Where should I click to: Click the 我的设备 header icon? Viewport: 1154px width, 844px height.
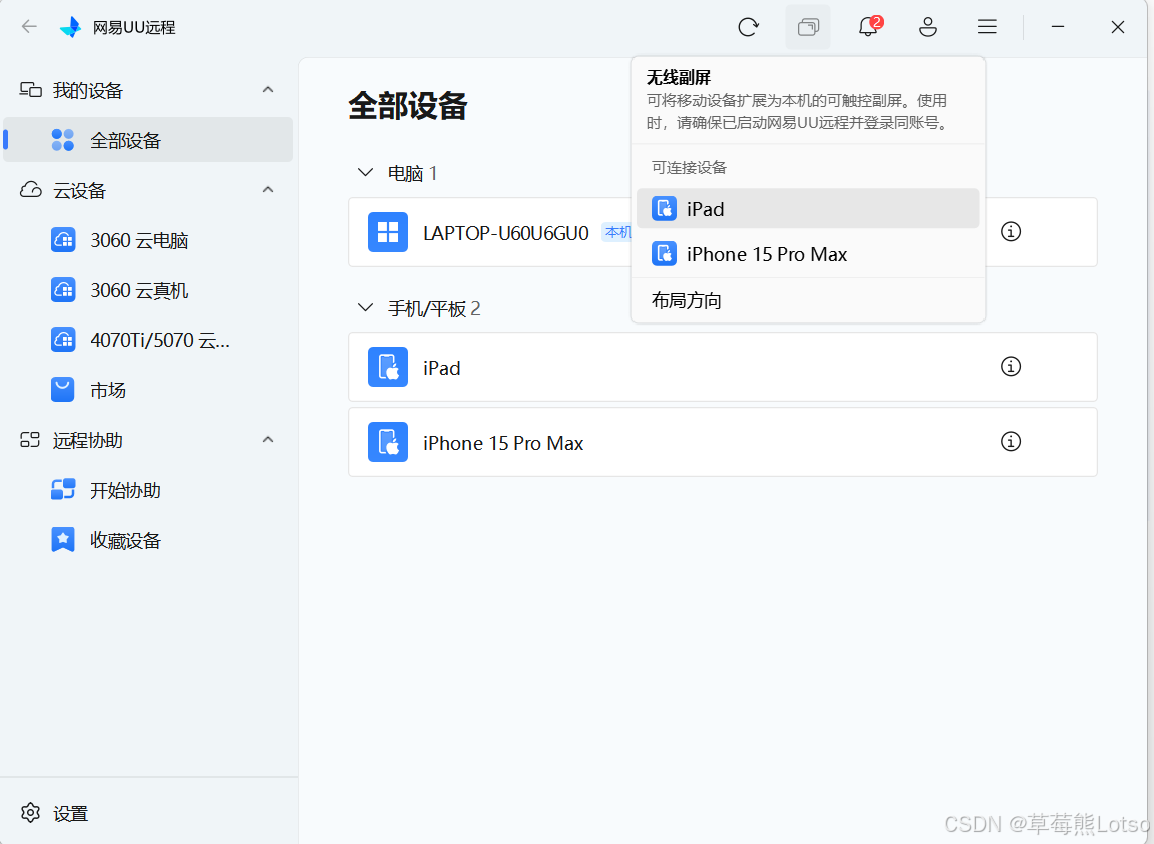coord(30,90)
